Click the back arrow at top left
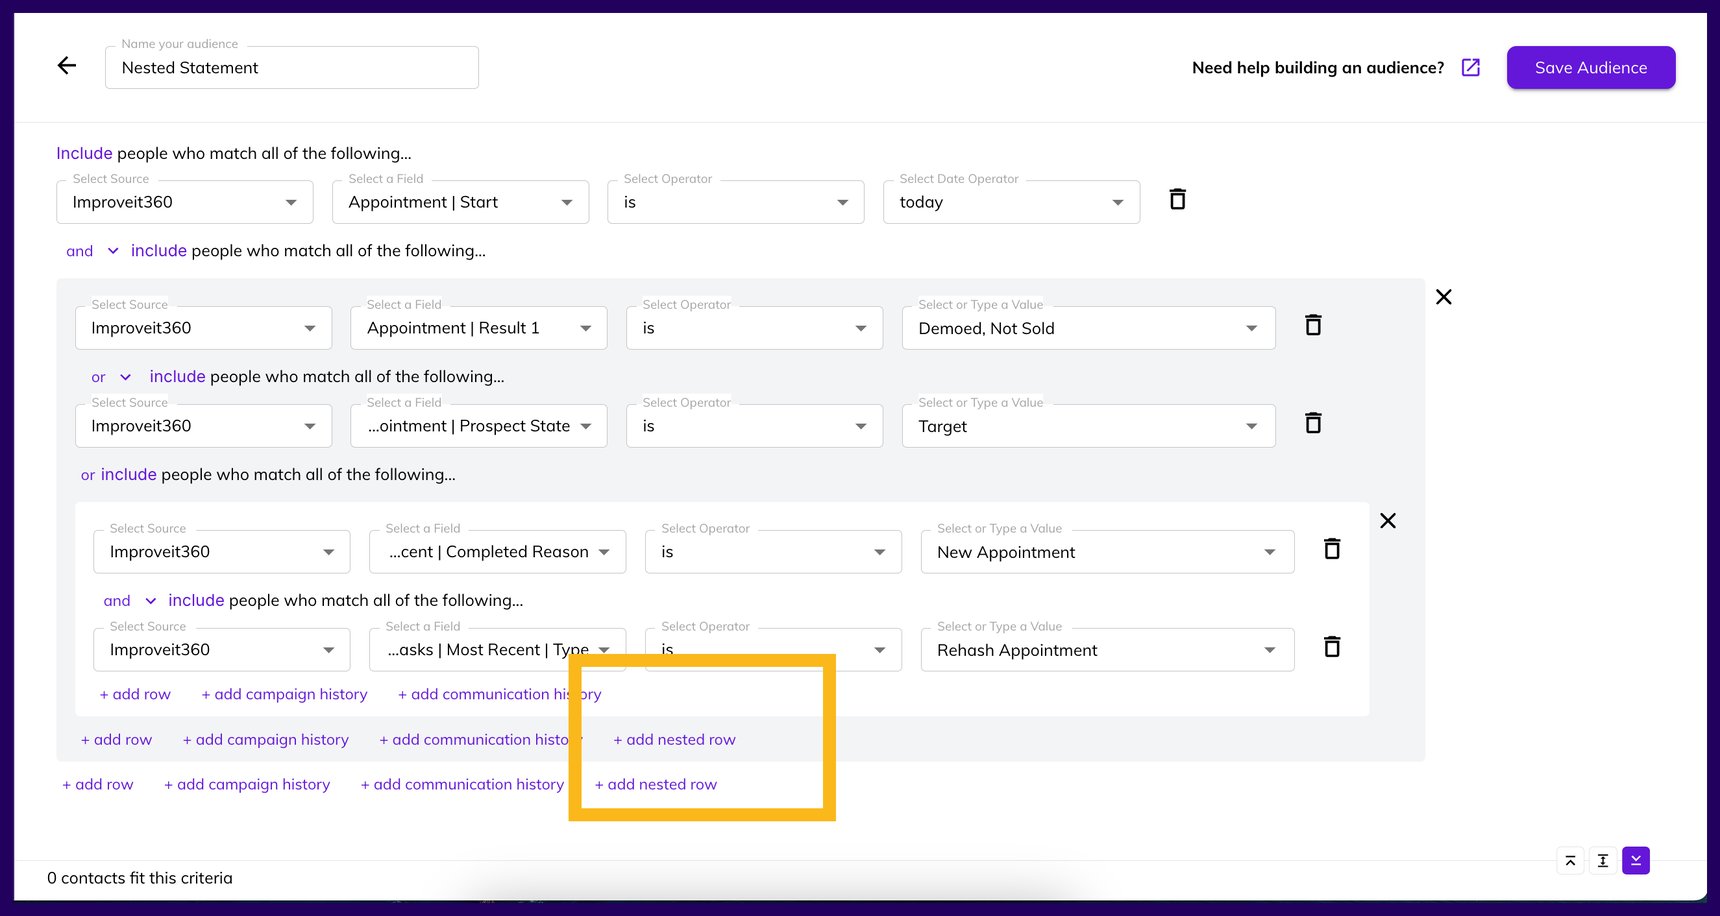 pos(66,65)
